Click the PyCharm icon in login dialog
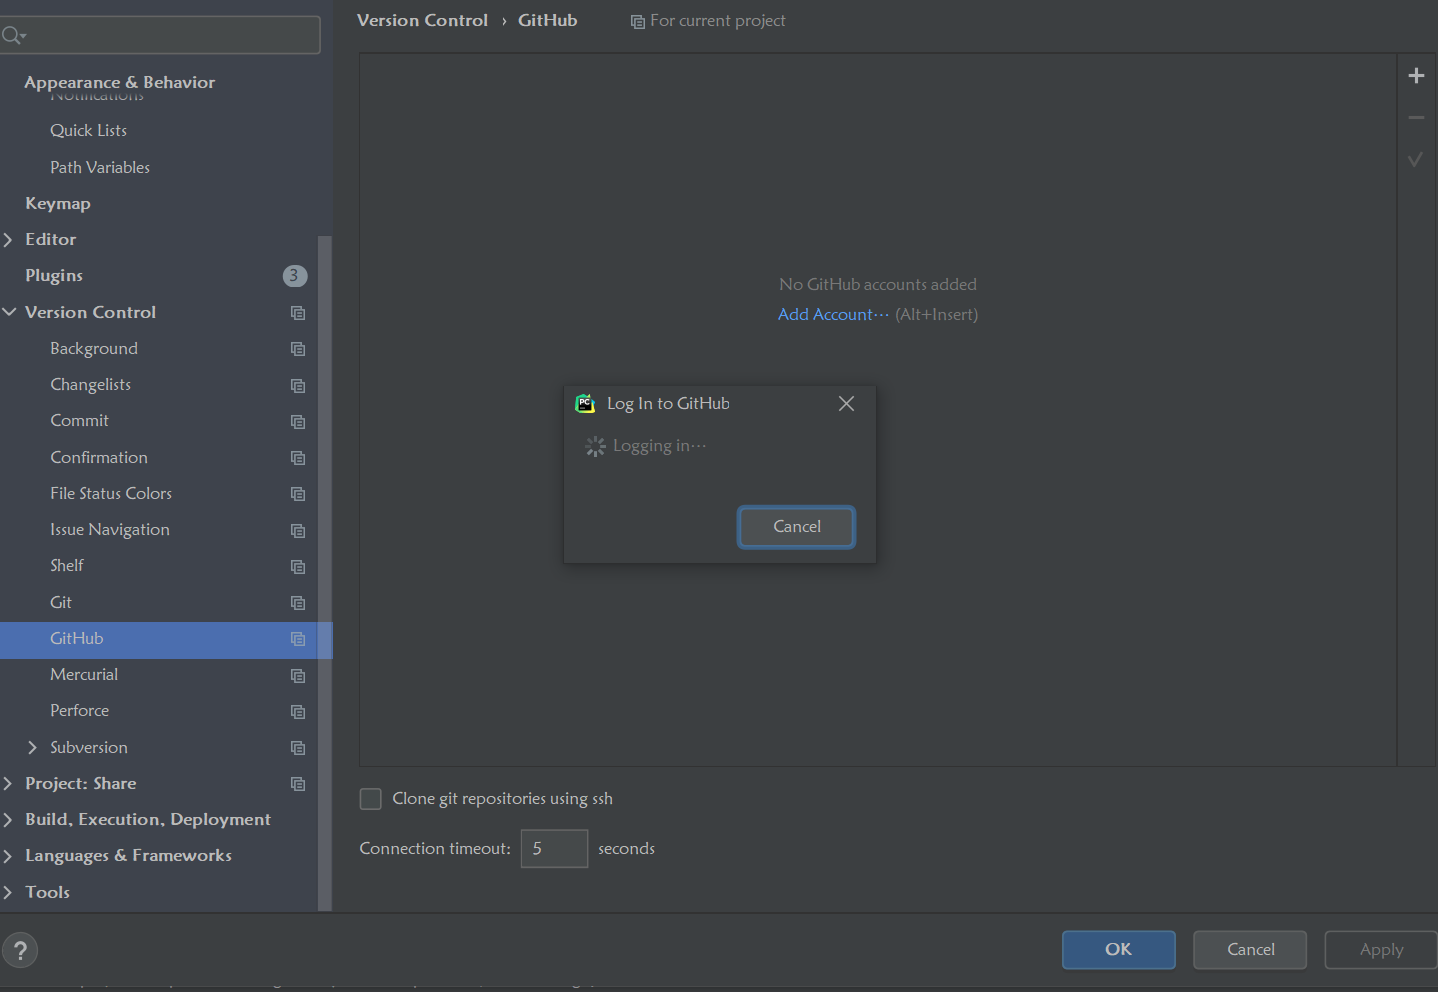Image resolution: width=1438 pixels, height=992 pixels. (x=585, y=403)
